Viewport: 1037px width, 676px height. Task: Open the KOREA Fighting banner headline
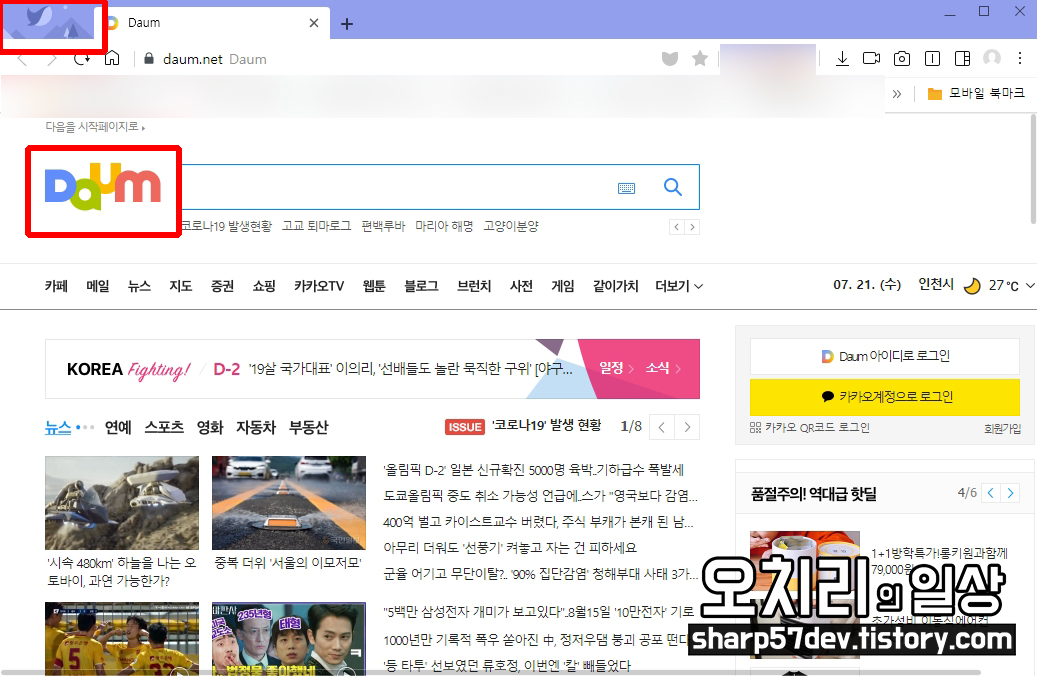(x=410, y=369)
